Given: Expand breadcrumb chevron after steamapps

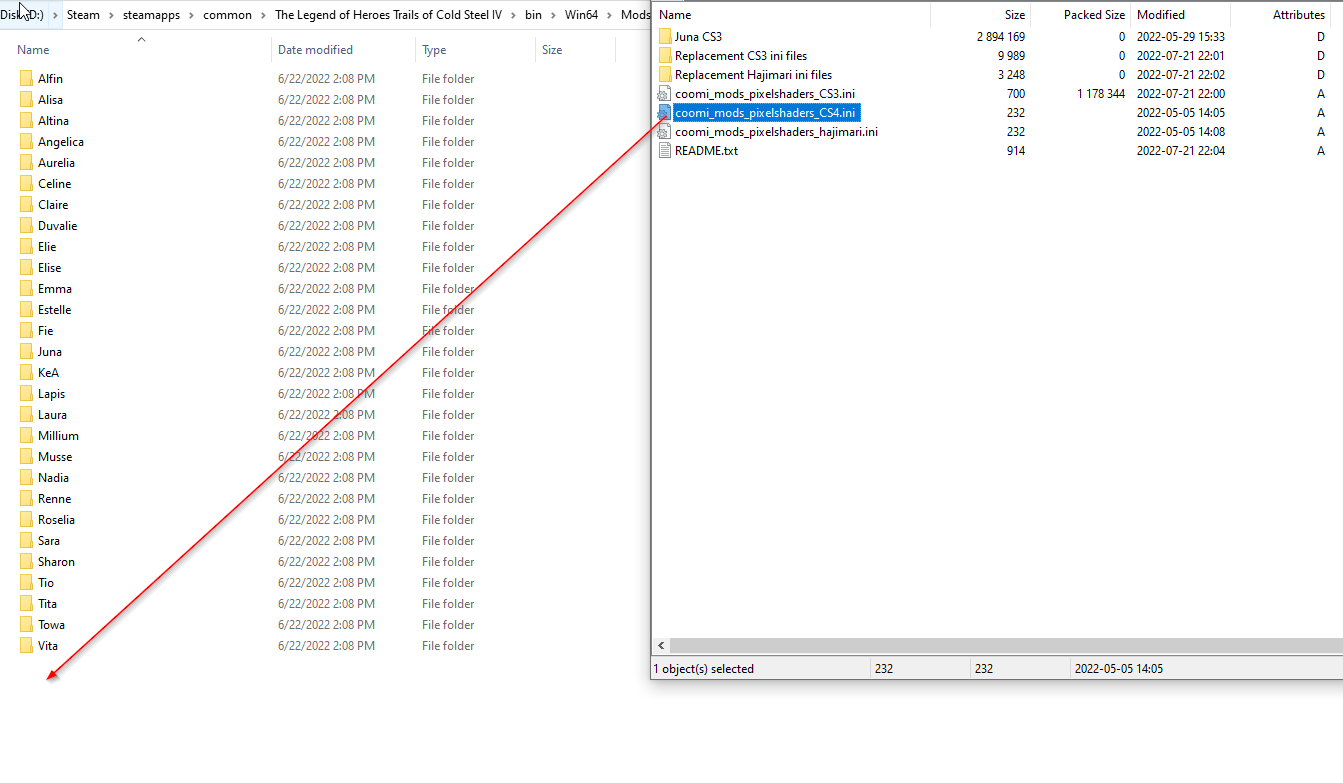Looking at the screenshot, I should coord(193,15).
